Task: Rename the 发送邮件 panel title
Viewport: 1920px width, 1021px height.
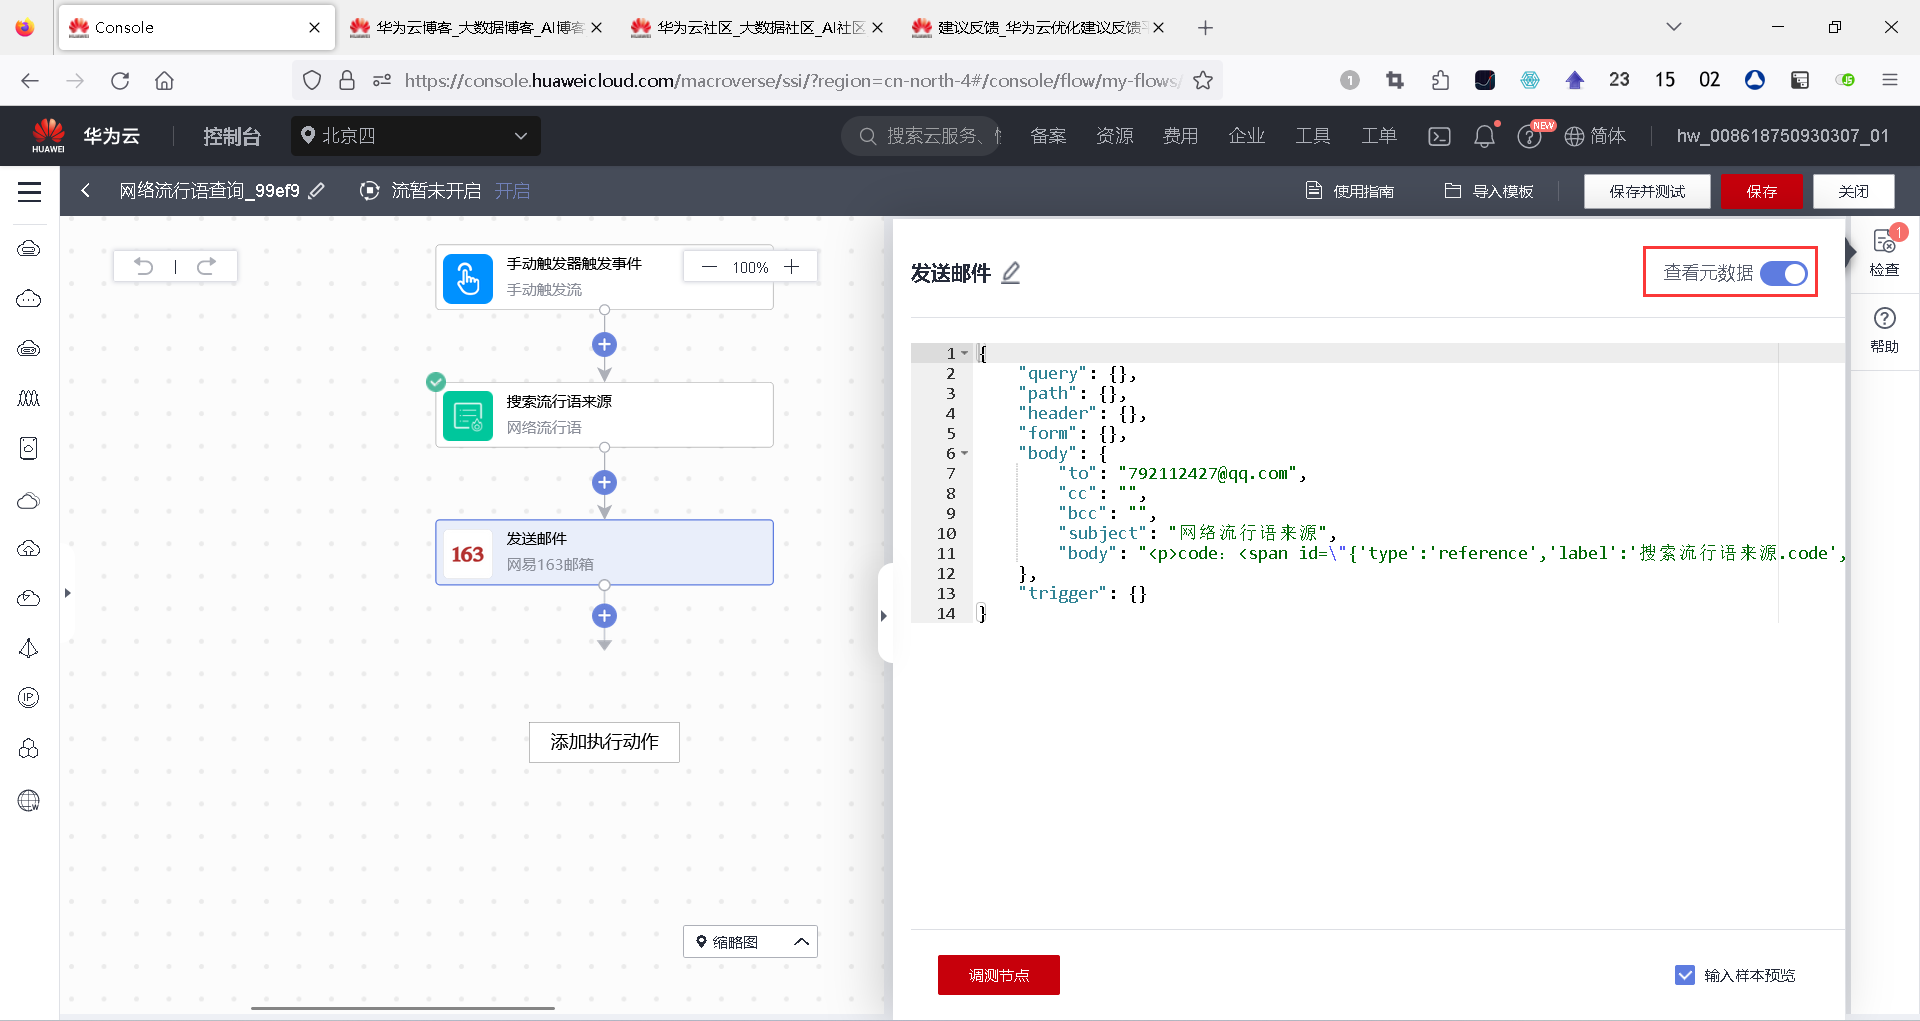Action: point(1011,273)
